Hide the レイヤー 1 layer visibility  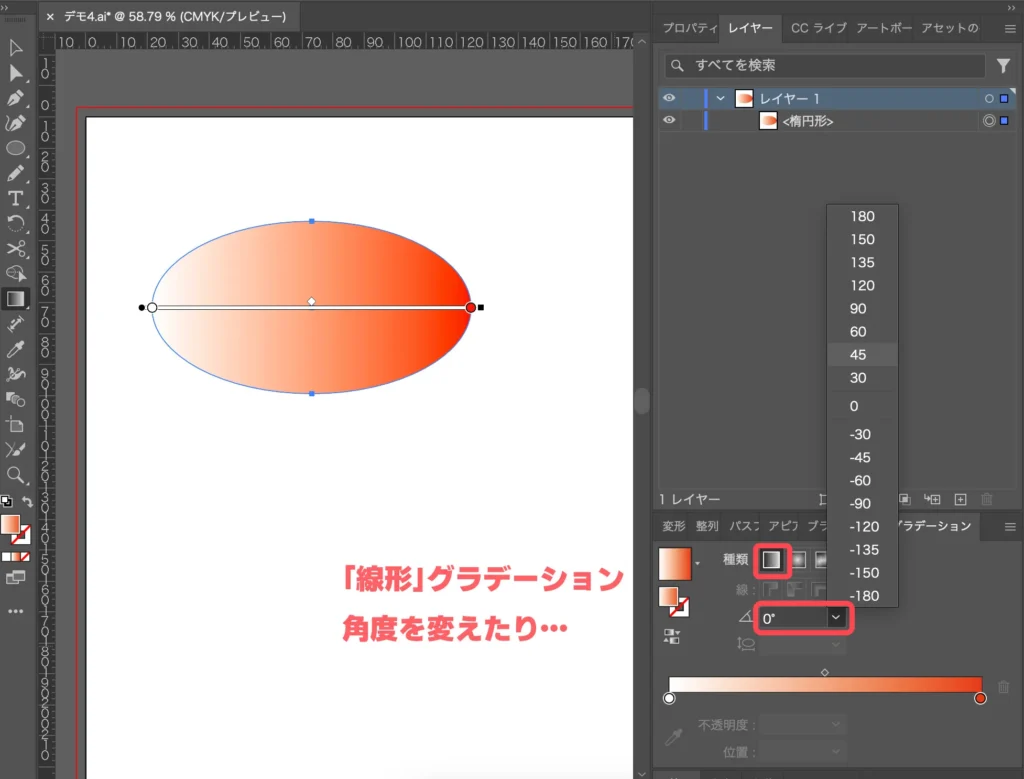point(669,98)
